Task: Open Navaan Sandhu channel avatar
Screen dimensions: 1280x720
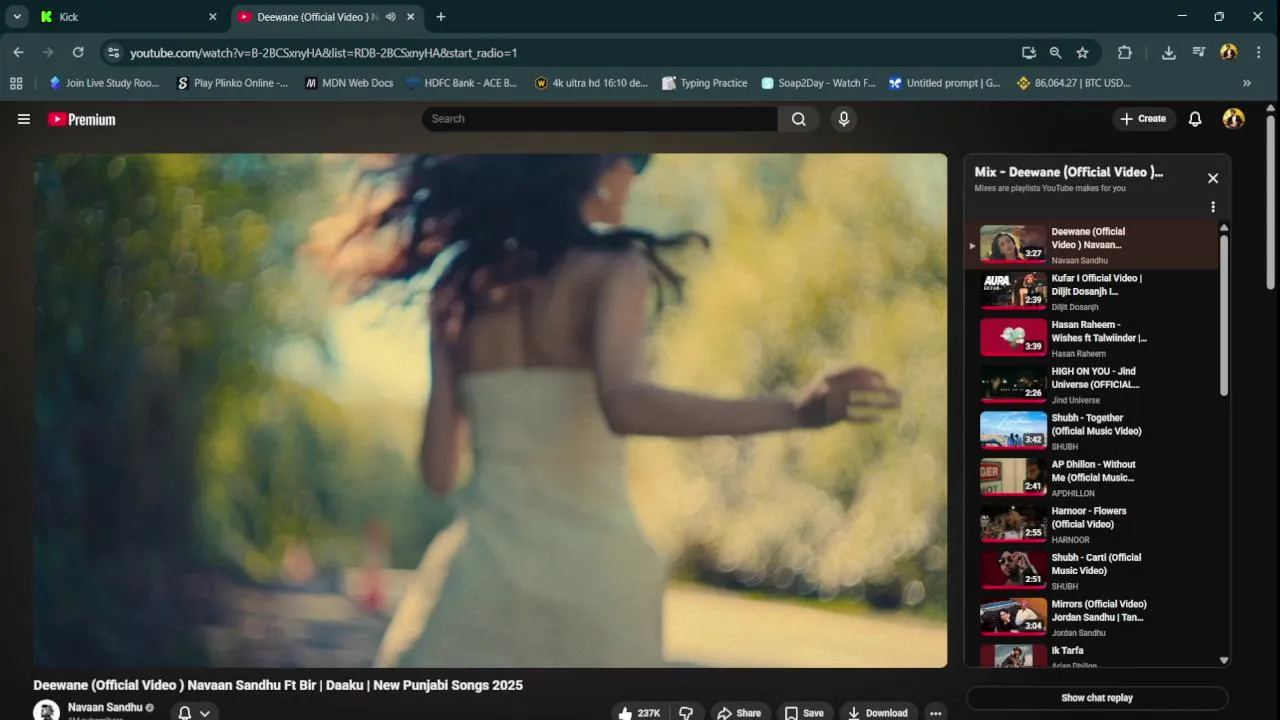Action: (x=46, y=711)
